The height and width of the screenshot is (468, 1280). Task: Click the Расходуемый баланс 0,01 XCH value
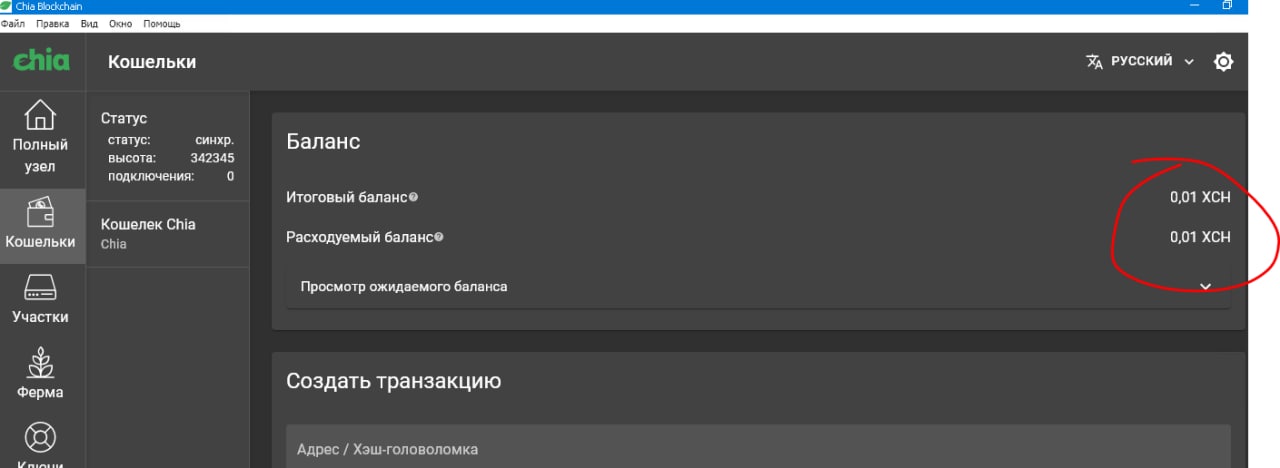coord(1200,237)
